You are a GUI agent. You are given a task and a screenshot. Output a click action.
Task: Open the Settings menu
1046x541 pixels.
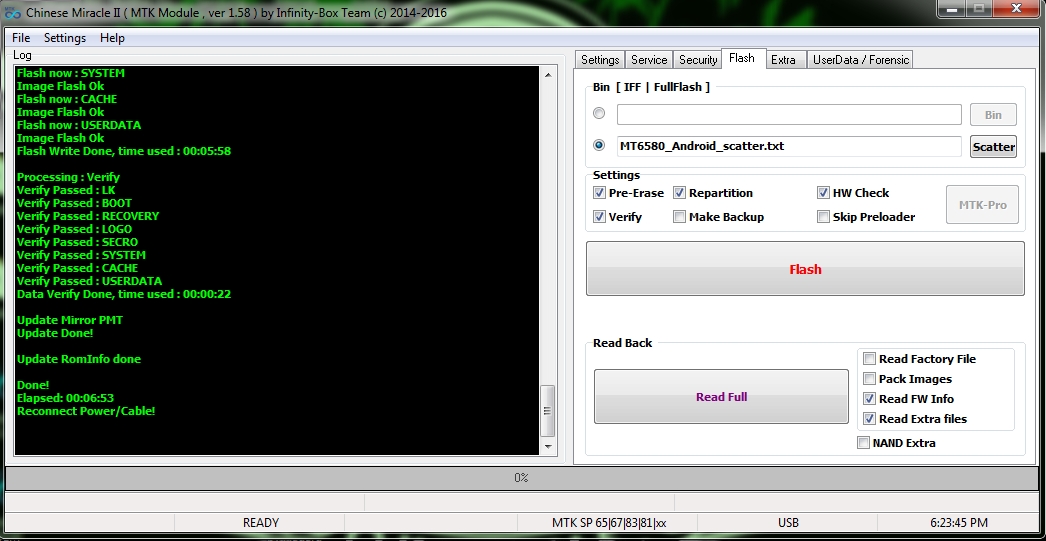pyautogui.click(x=65, y=38)
